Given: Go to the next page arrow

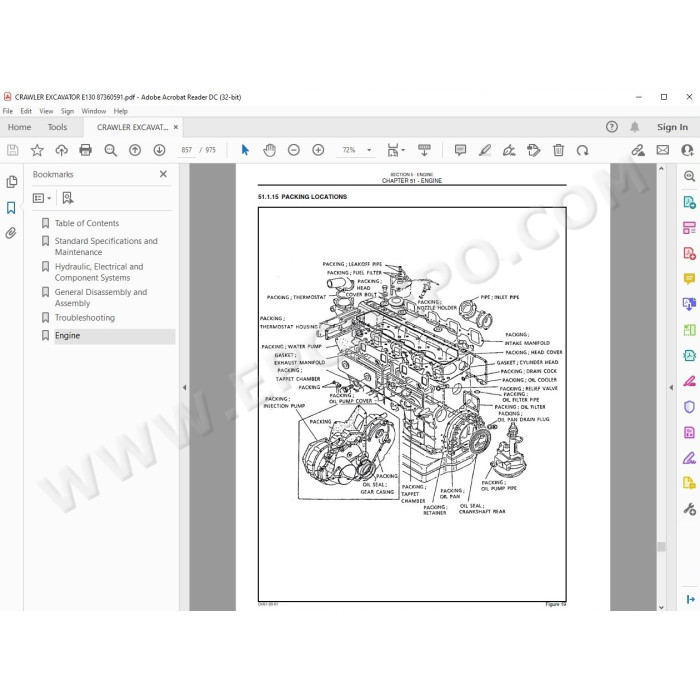Looking at the screenshot, I should pyautogui.click(x=159, y=150).
